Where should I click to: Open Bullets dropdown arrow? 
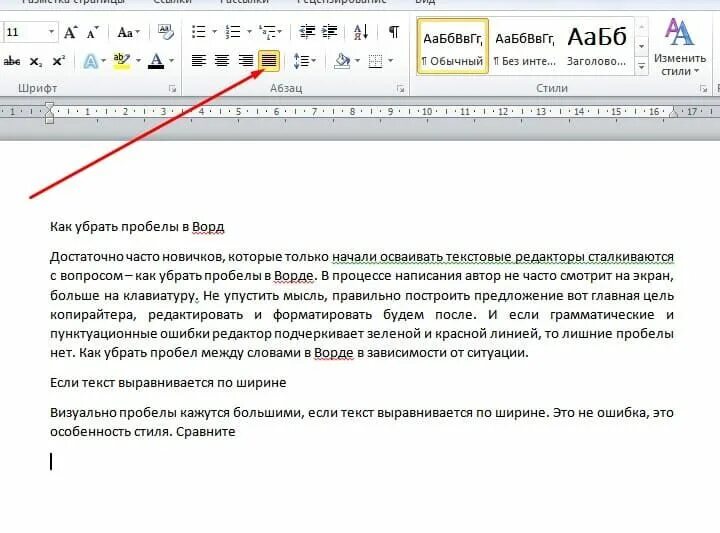point(214,32)
